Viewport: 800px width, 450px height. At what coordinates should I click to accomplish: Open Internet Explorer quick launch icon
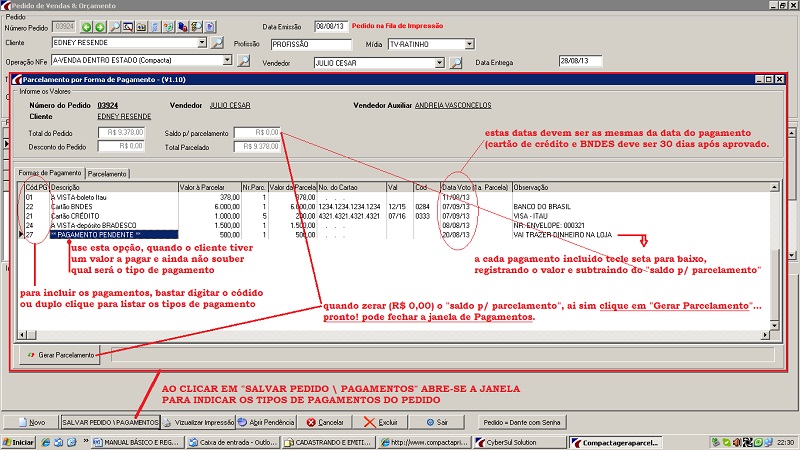[x=45, y=442]
